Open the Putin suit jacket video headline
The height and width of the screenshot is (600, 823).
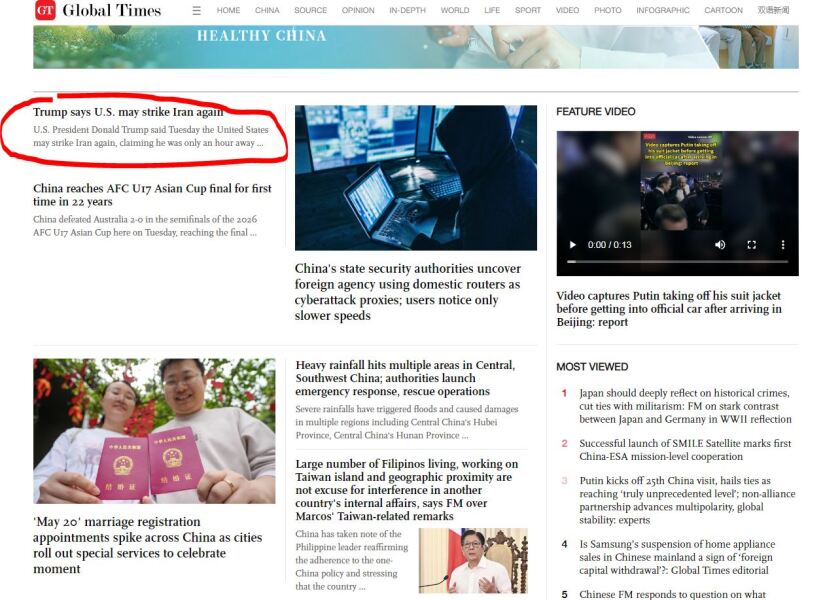tap(669, 309)
